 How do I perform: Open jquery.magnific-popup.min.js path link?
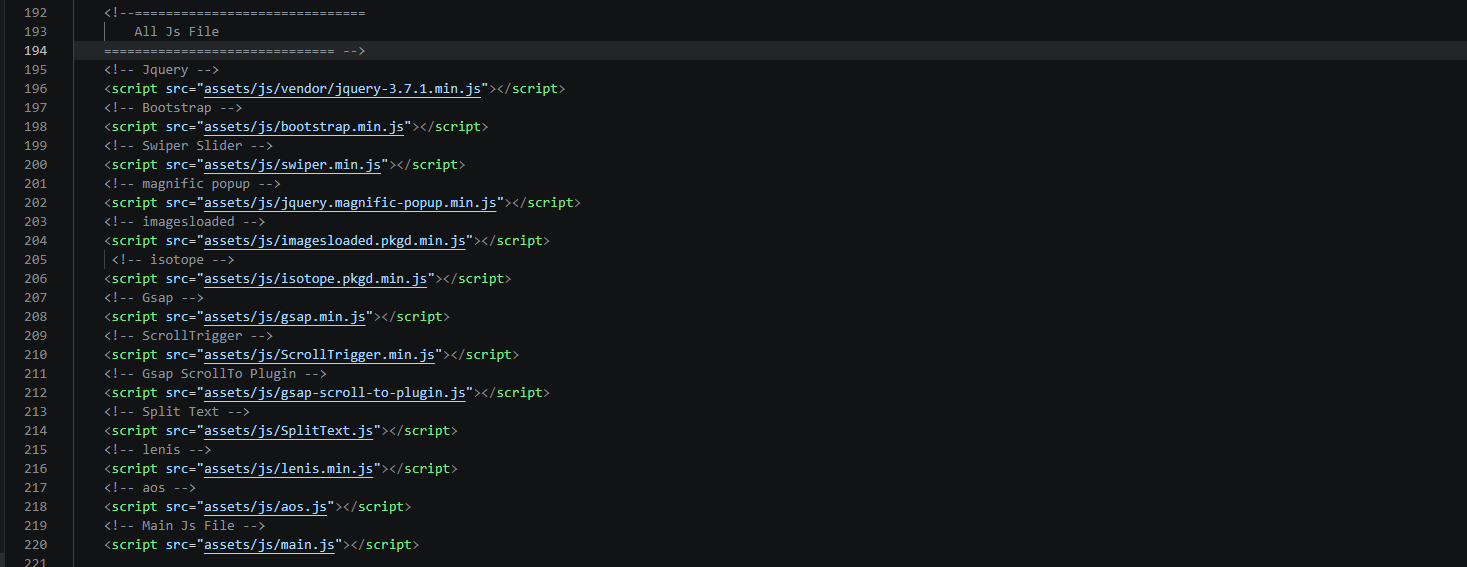[351, 202]
